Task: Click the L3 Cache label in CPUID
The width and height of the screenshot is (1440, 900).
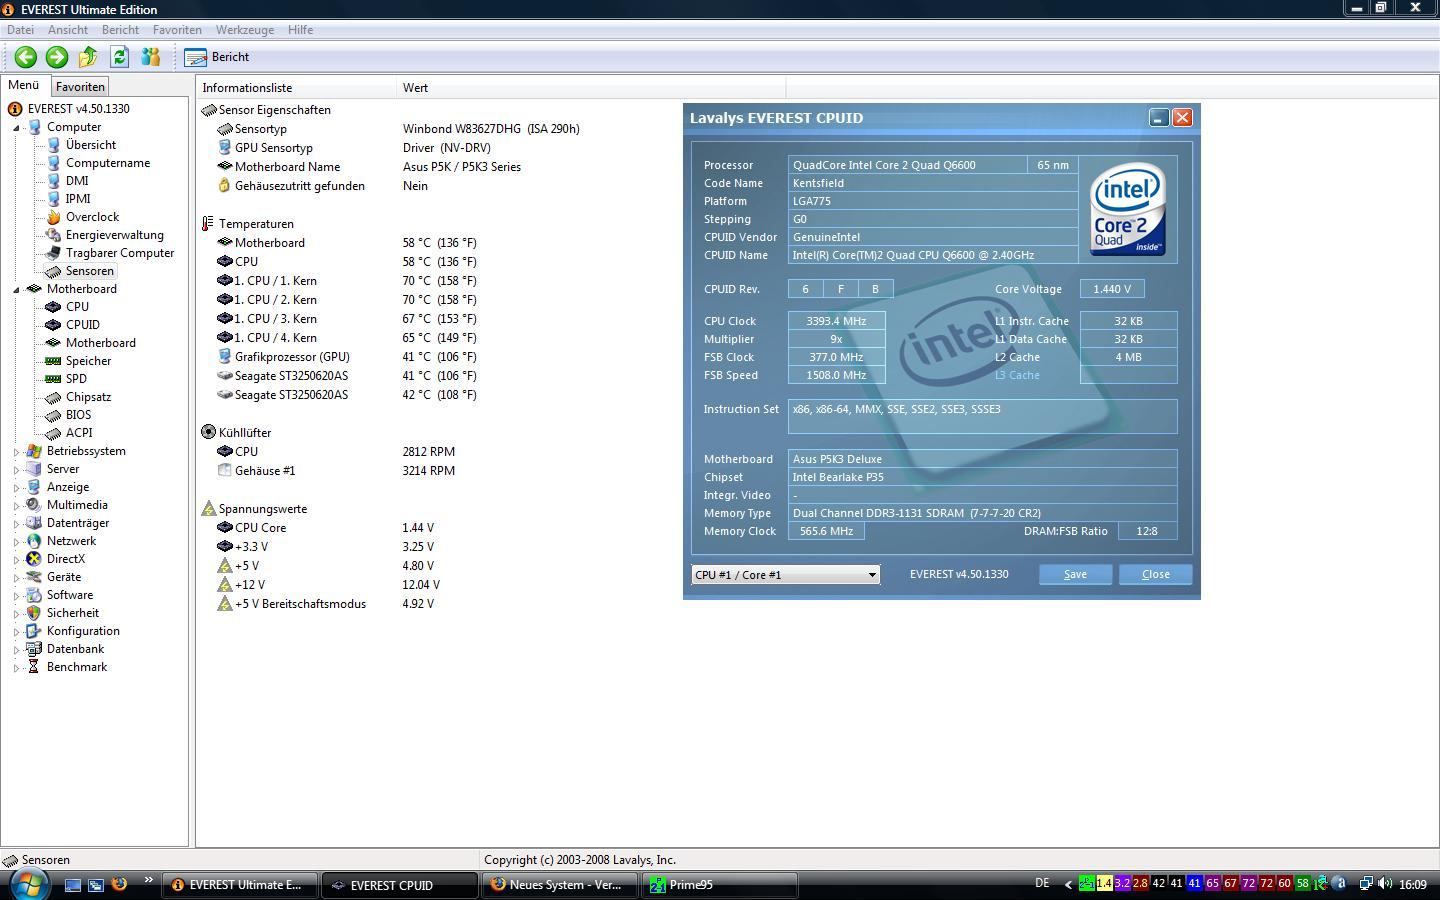Action: click(x=1017, y=375)
